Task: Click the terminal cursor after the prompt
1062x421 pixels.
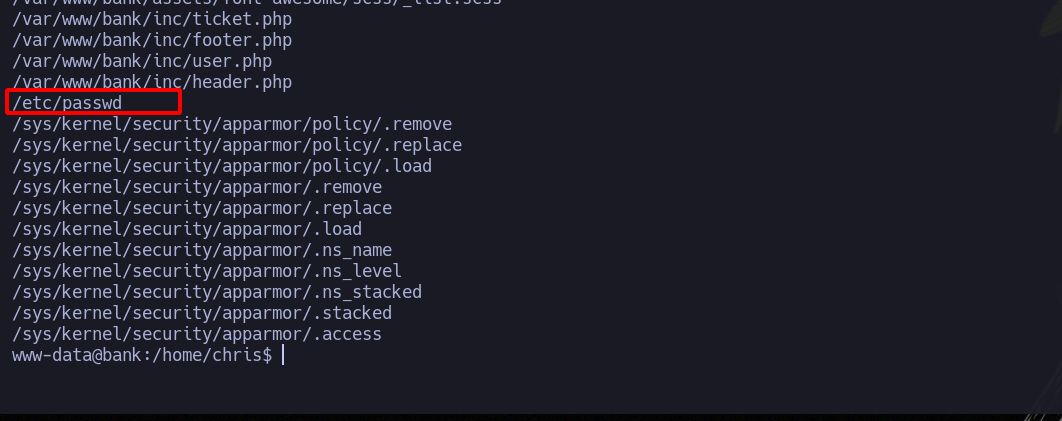Action: tap(283, 355)
